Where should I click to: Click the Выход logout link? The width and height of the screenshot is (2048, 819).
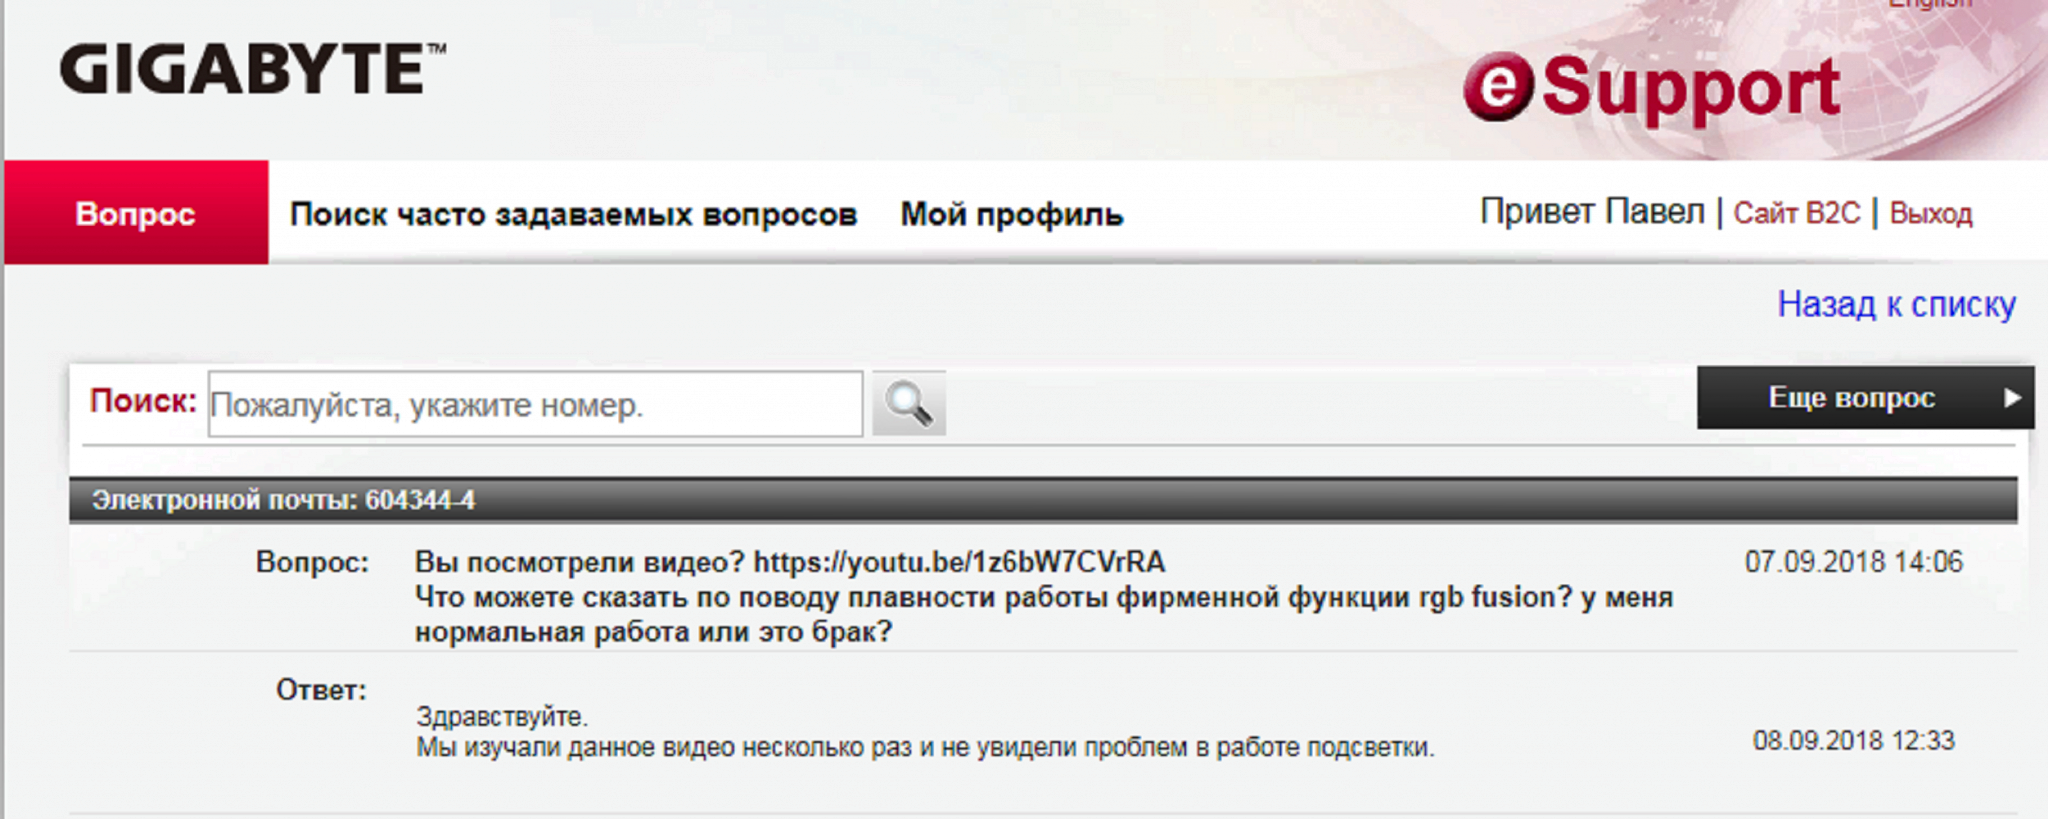[x=1931, y=213]
